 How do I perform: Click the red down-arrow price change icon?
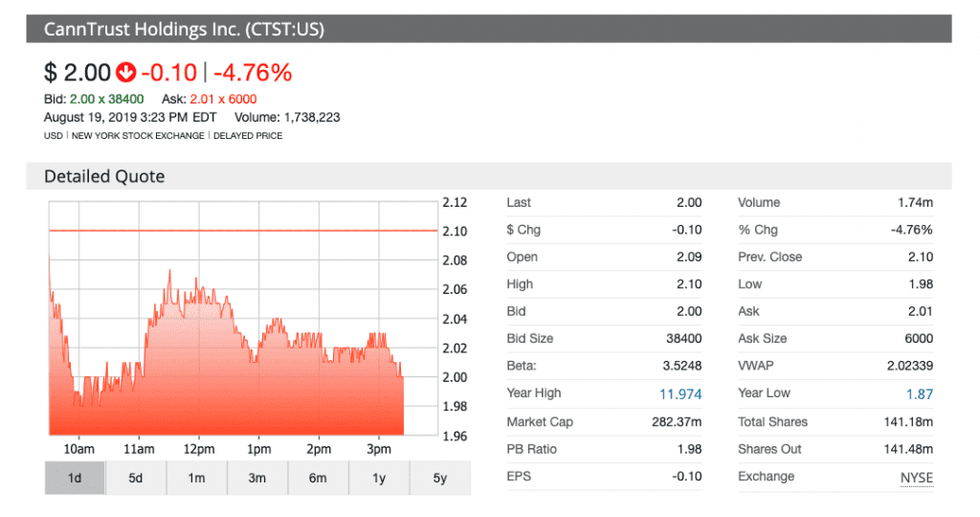tap(126, 73)
